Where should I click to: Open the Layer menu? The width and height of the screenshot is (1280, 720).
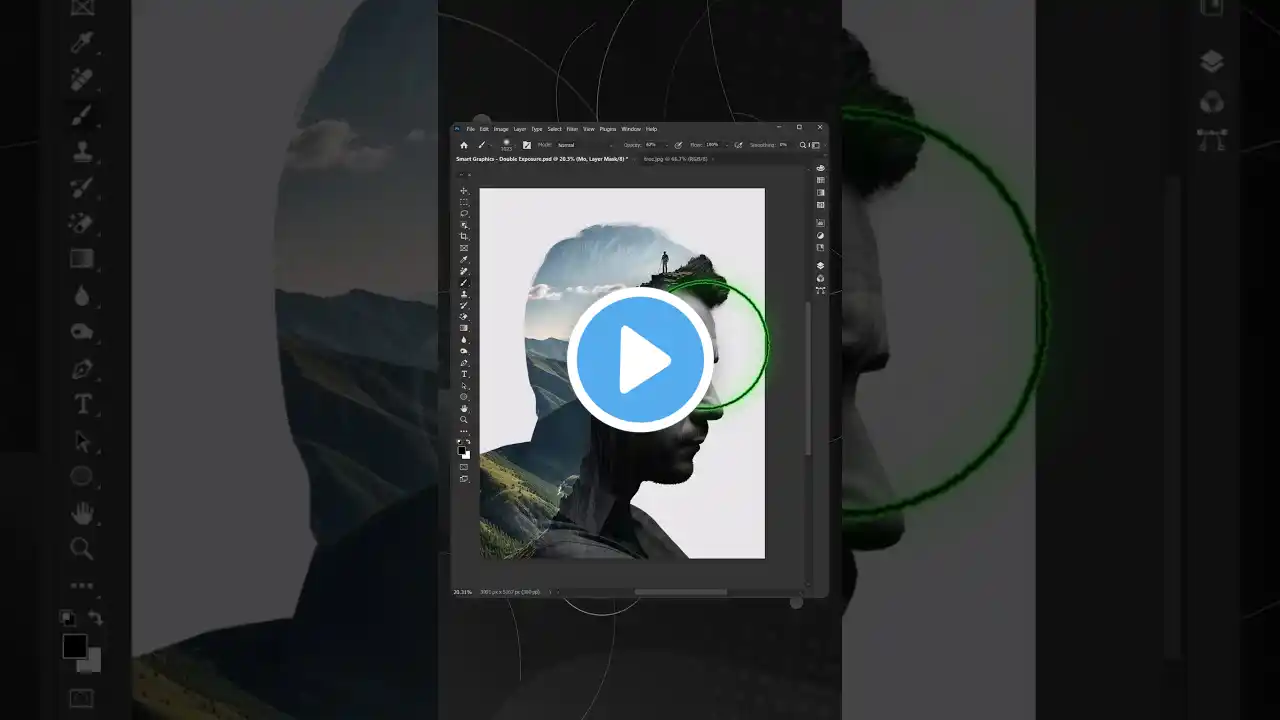tap(520, 129)
